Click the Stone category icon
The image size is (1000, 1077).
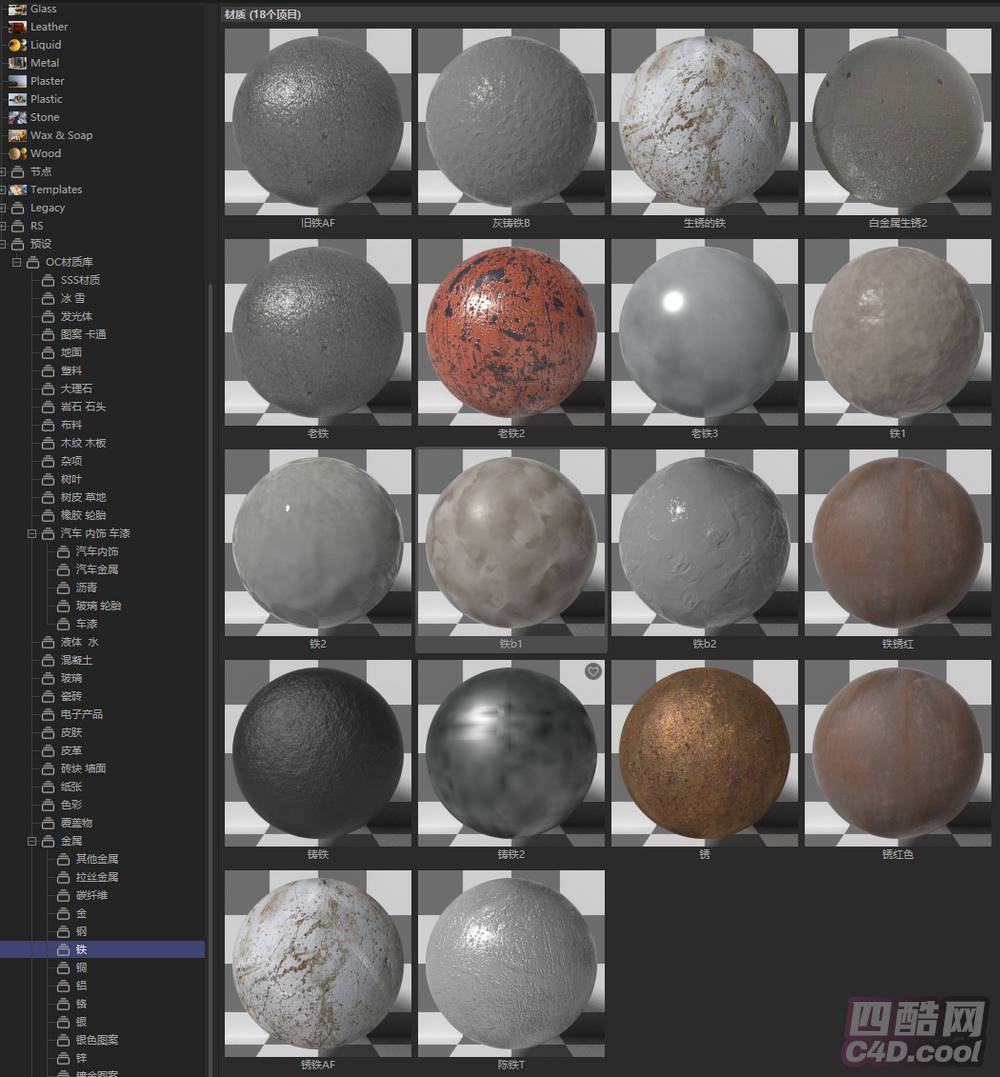point(17,117)
